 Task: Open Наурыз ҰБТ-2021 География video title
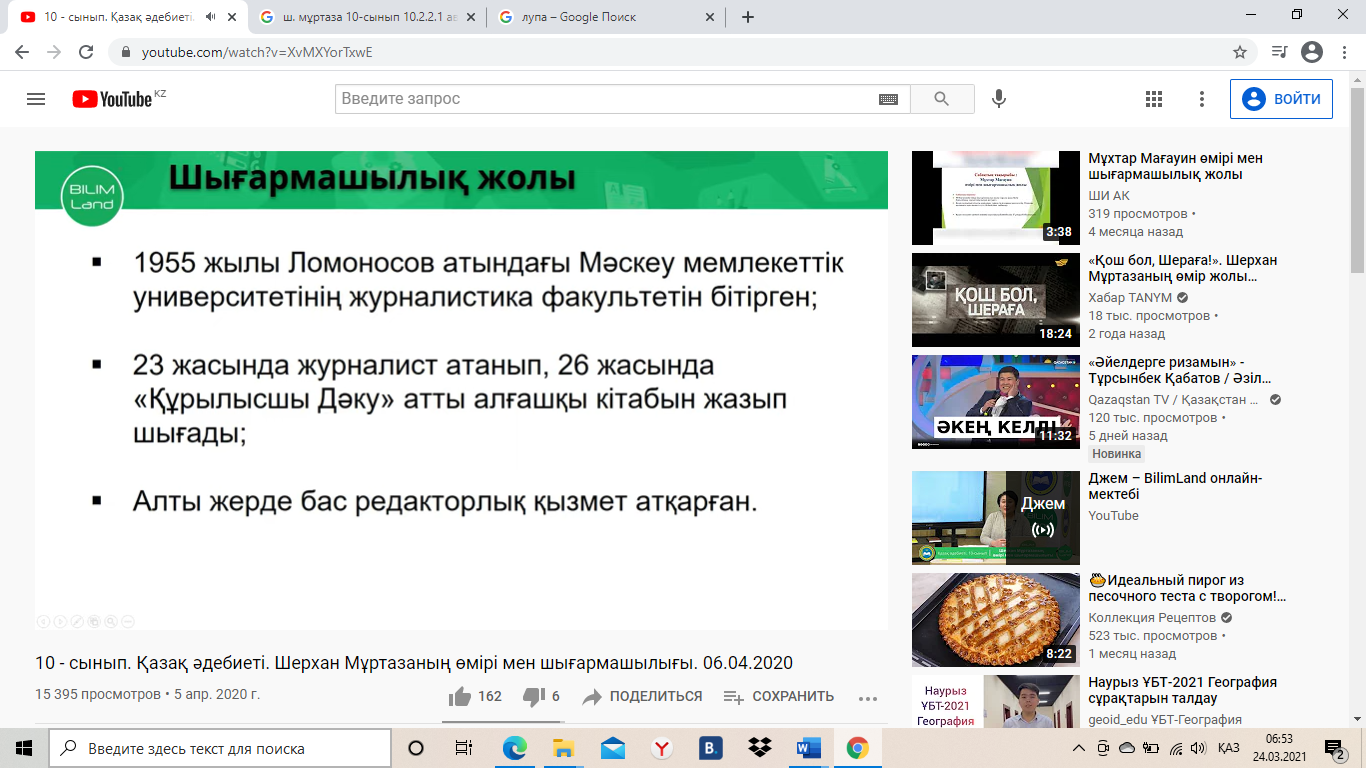tap(1182, 690)
